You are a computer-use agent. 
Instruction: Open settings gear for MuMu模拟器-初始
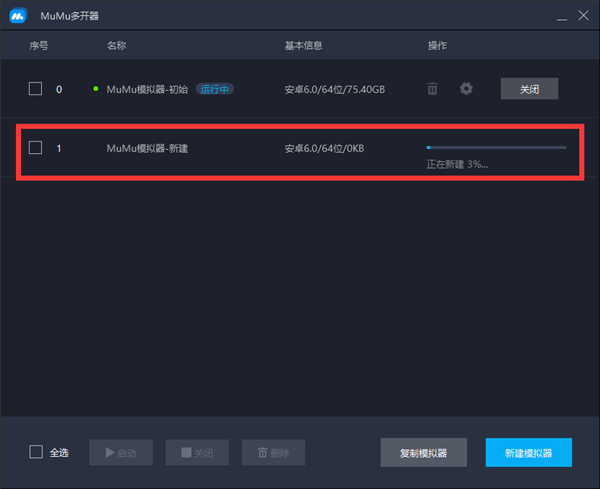pos(466,89)
